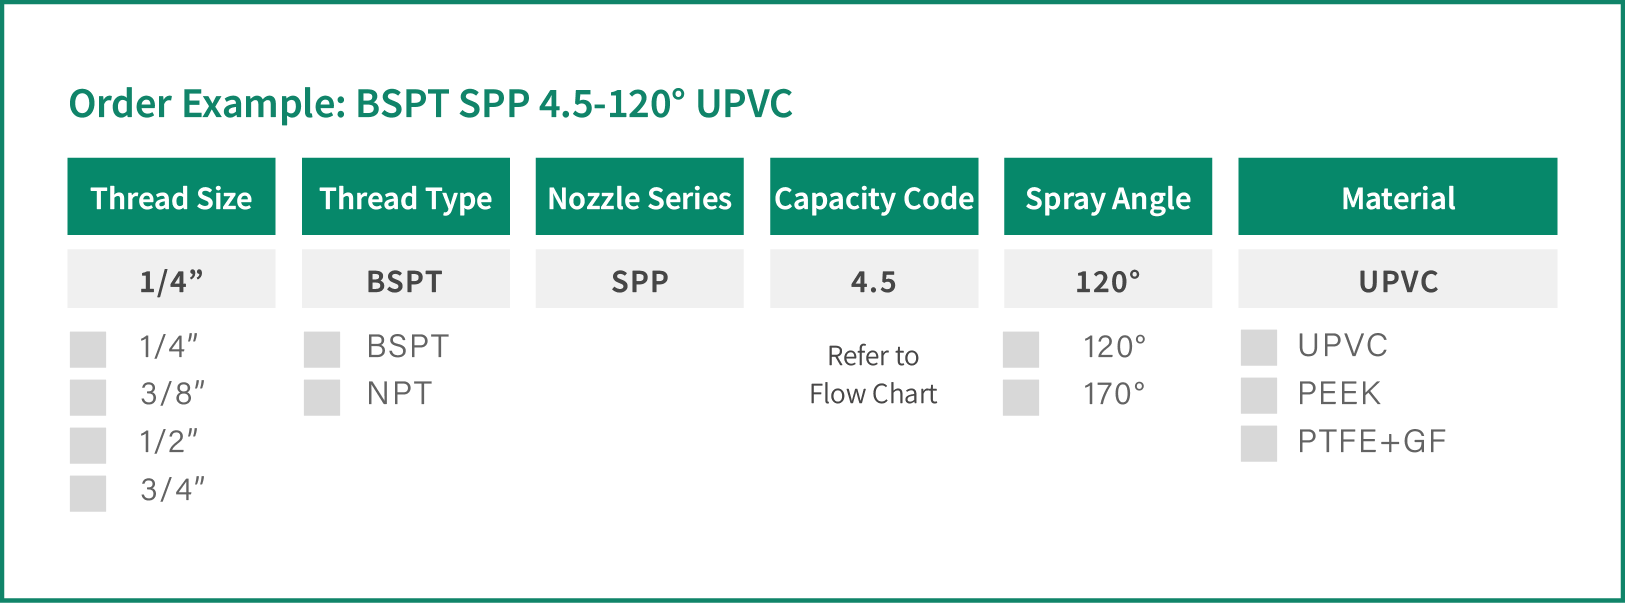
Task: Click the Thread Type header
Action: [x=406, y=197]
